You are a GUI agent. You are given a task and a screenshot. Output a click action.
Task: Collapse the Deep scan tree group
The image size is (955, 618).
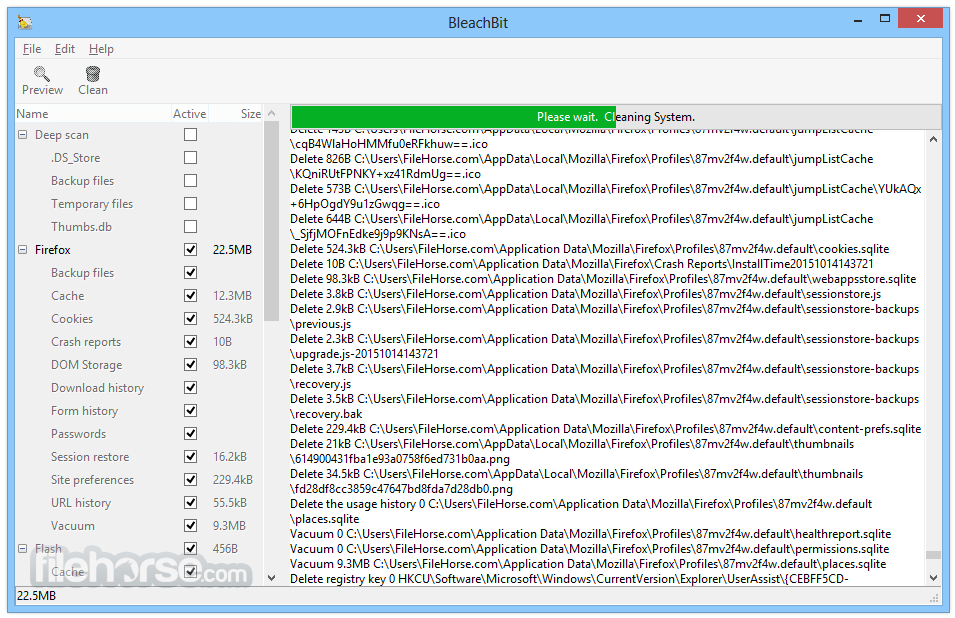23,135
